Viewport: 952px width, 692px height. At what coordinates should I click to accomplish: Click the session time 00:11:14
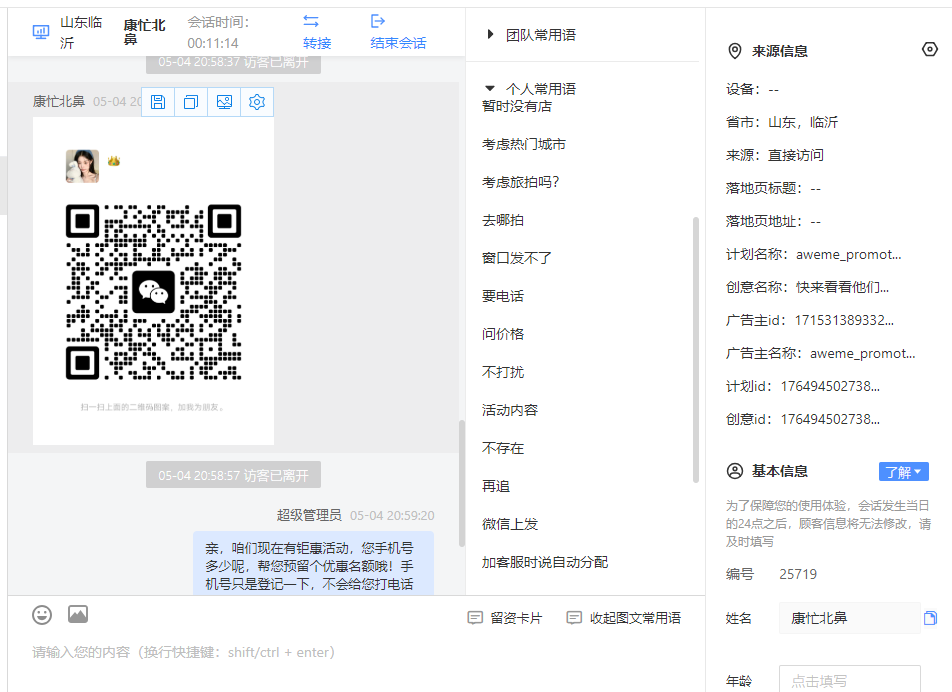[212, 43]
